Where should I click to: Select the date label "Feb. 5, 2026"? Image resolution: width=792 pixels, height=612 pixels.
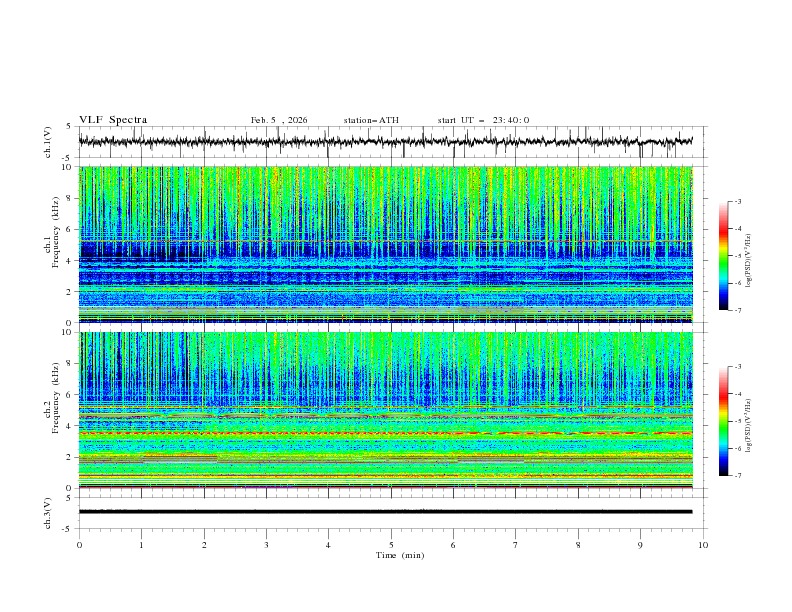[279, 120]
